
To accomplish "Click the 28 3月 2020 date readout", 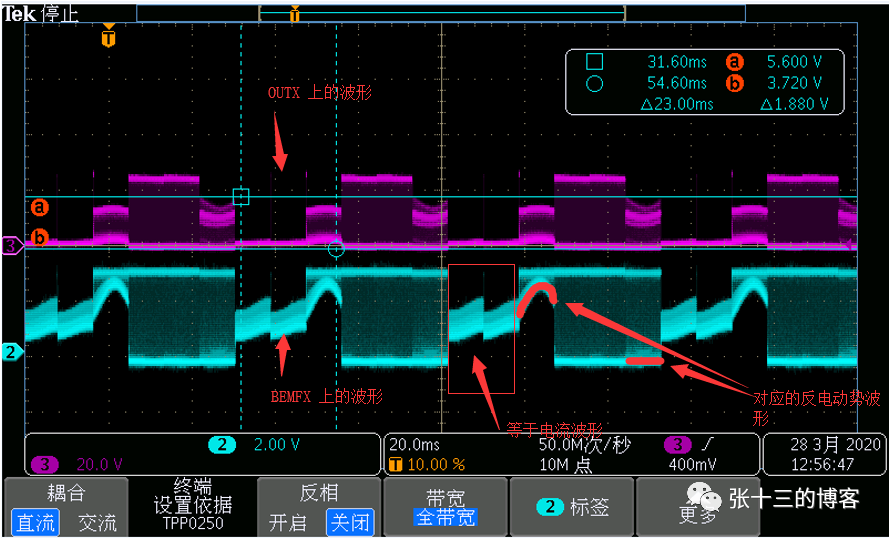I will click(835, 444).
